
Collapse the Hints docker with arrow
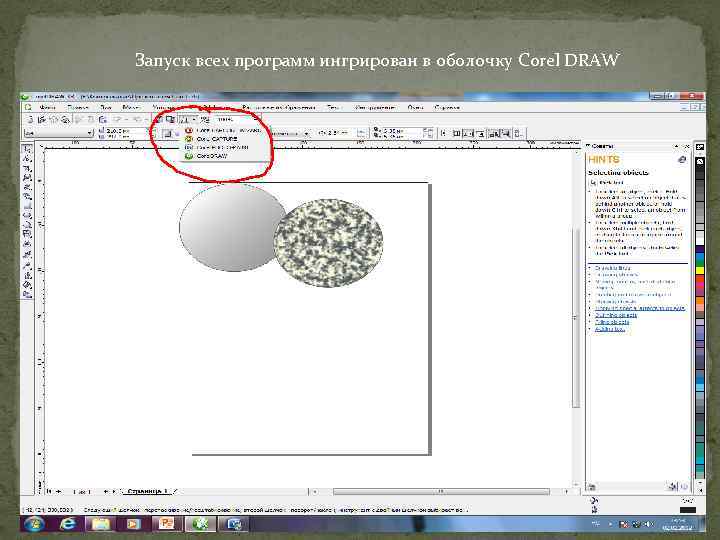pyautogui.click(x=676, y=146)
